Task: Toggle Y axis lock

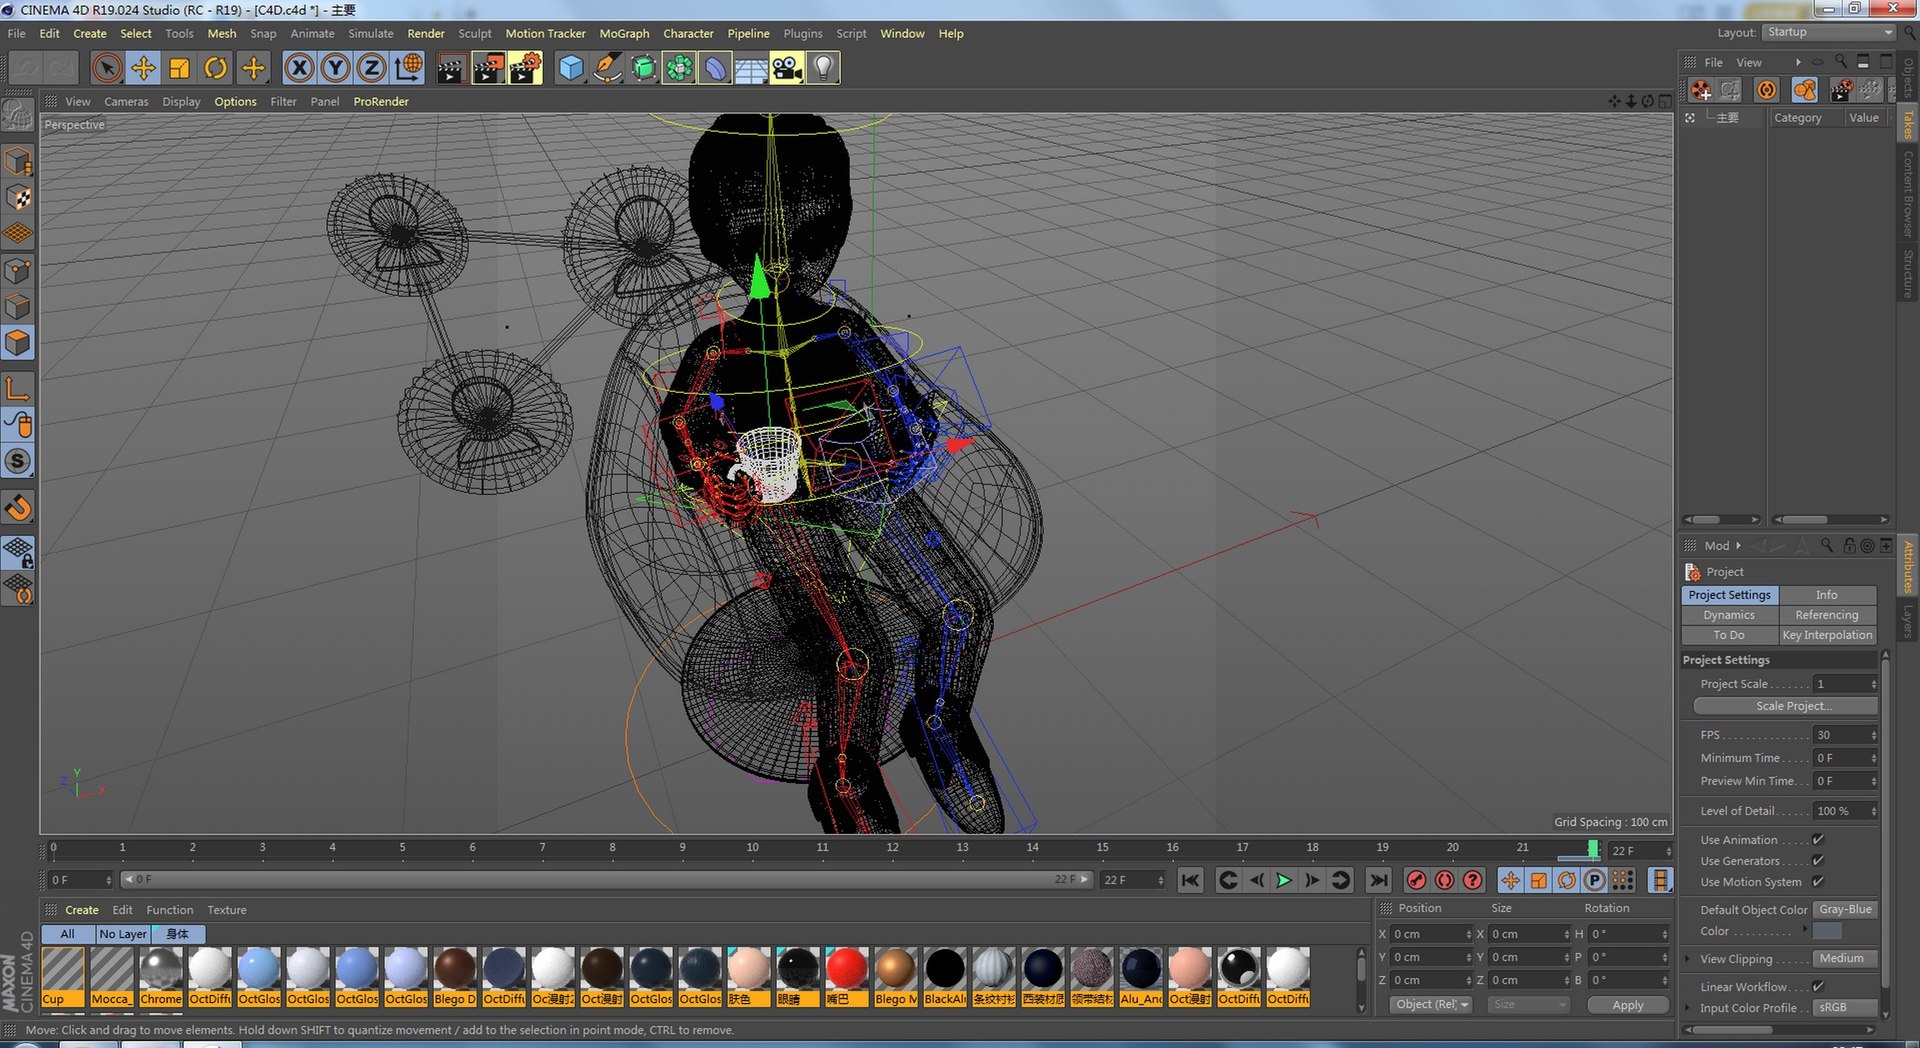Action: [x=335, y=68]
